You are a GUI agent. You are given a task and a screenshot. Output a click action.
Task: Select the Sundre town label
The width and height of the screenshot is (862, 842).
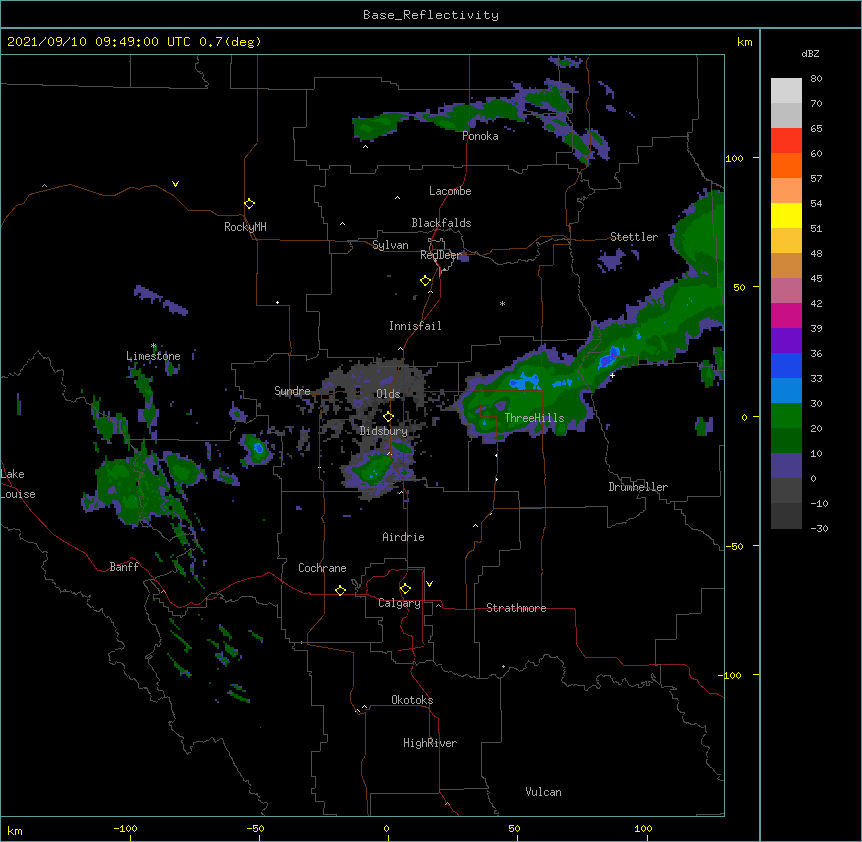(292, 391)
